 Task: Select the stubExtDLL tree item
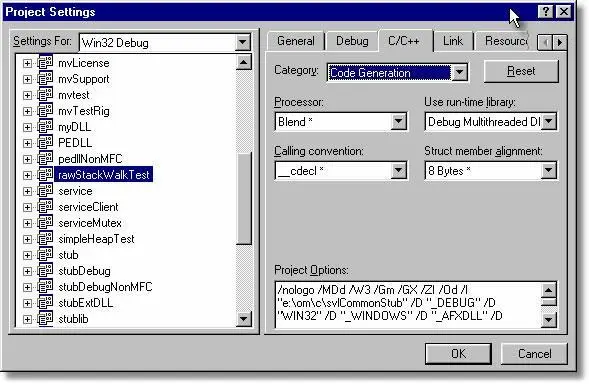point(86,303)
